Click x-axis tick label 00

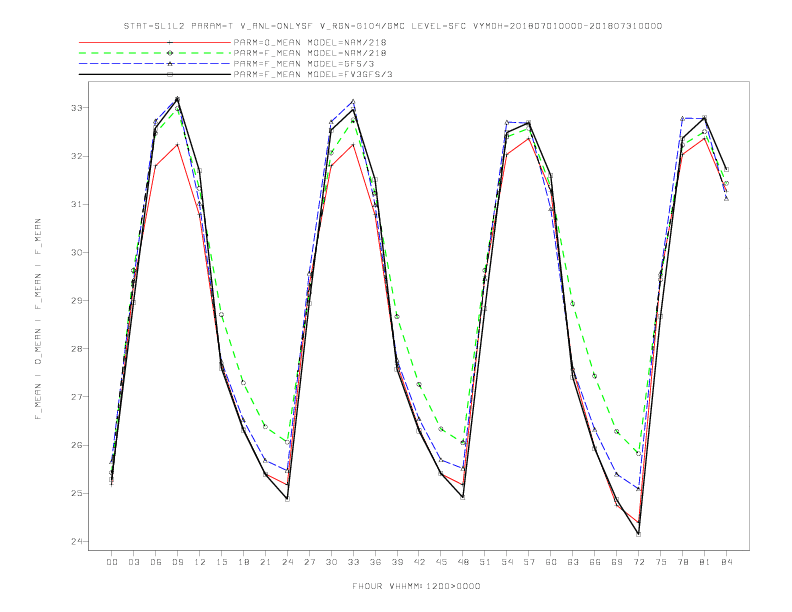[x=112, y=562]
